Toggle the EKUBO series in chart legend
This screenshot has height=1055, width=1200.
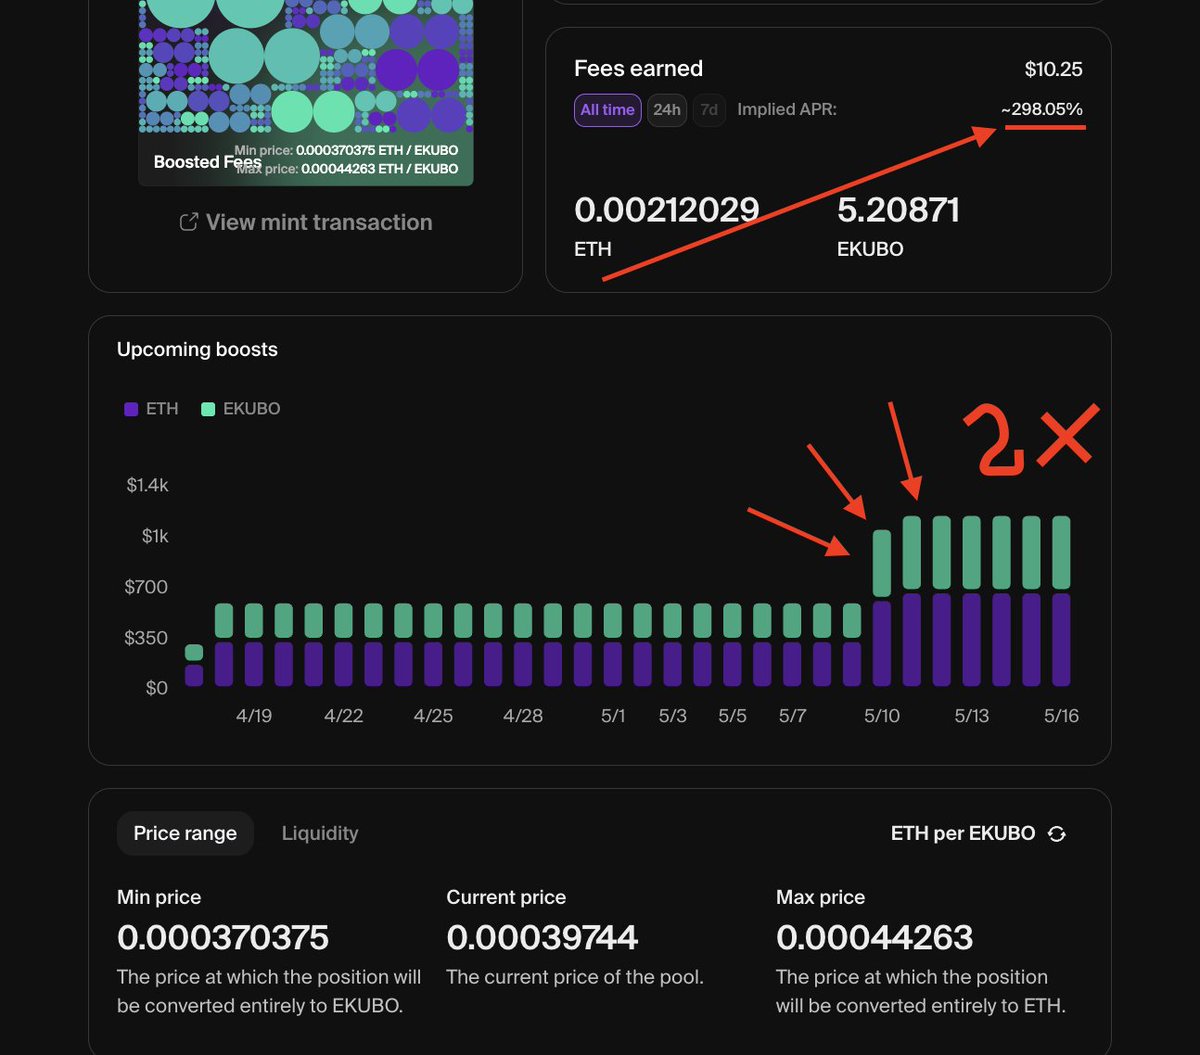(240, 408)
